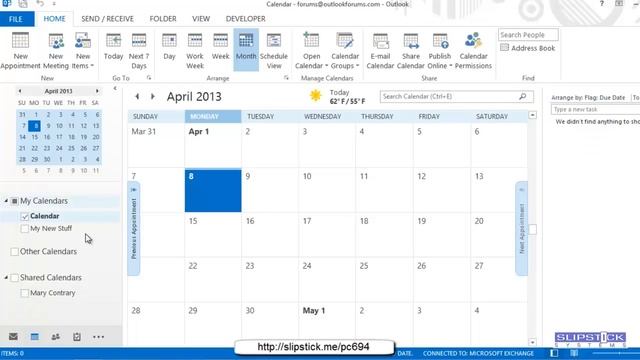
Task: Open Help question mark icon
Action: 602,4
